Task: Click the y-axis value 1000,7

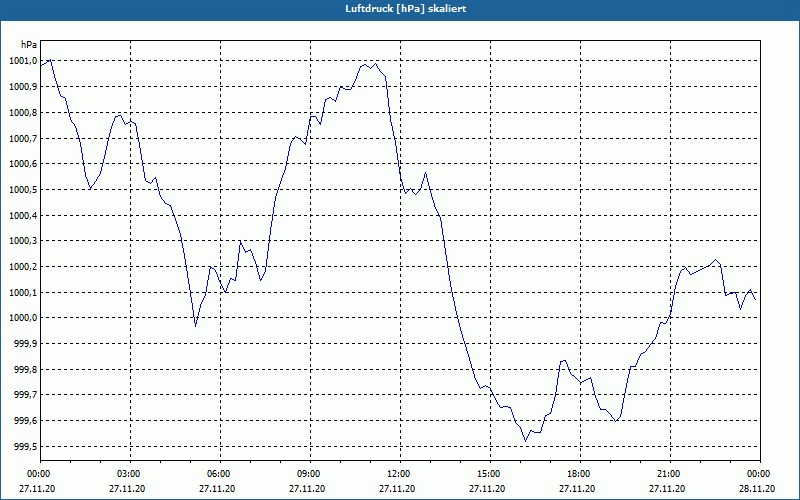Action: tap(23, 138)
